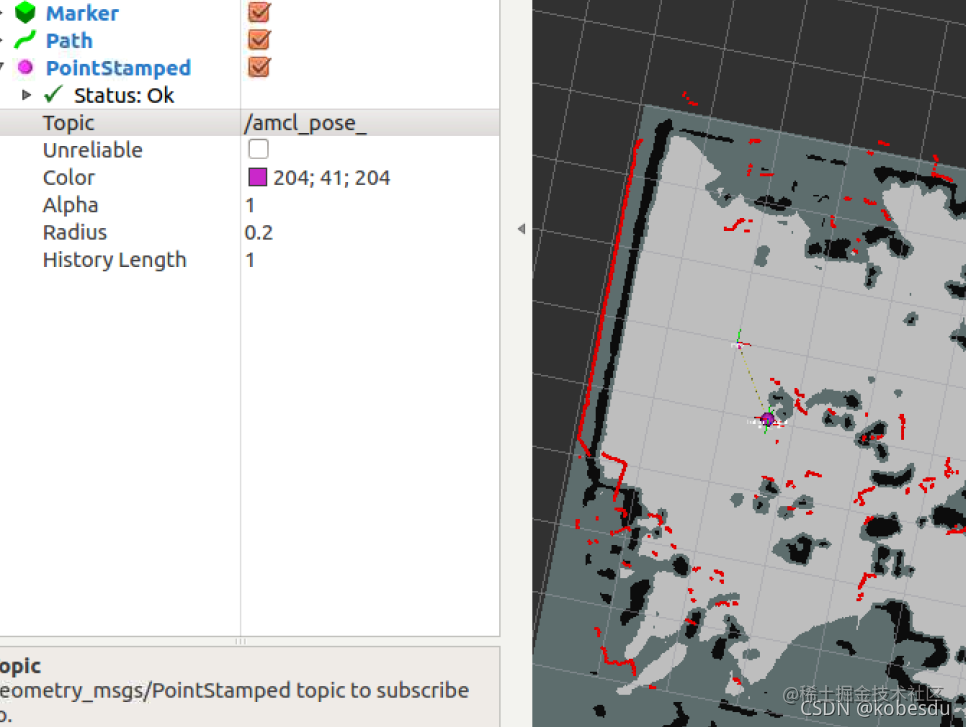Viewport: 966px width, 727px height.
Task: Edit the History Length value
Action: pos(370,260)
